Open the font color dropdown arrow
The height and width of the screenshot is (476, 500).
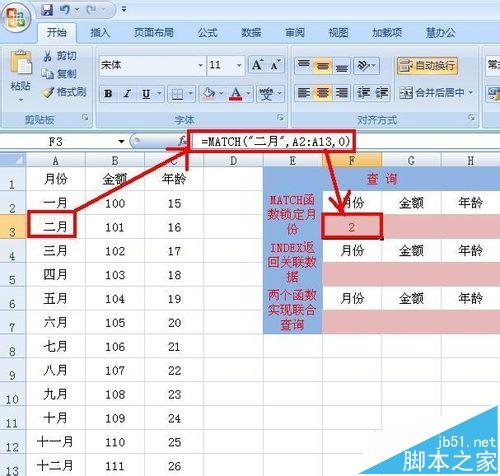click(x=249, y=94)
